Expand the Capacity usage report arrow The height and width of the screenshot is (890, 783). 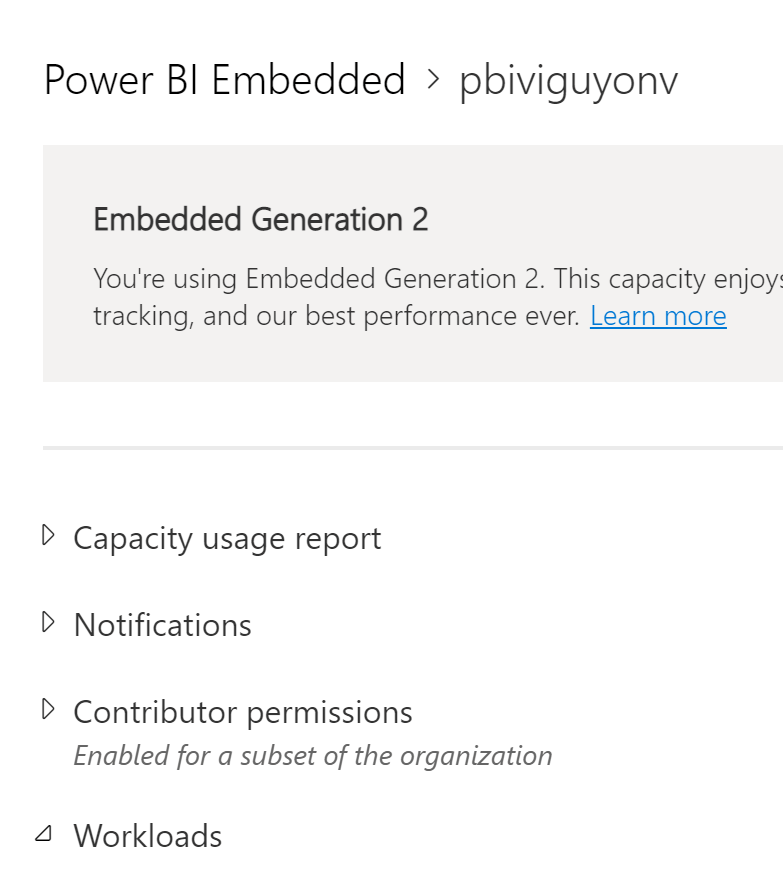click(47, 537)
